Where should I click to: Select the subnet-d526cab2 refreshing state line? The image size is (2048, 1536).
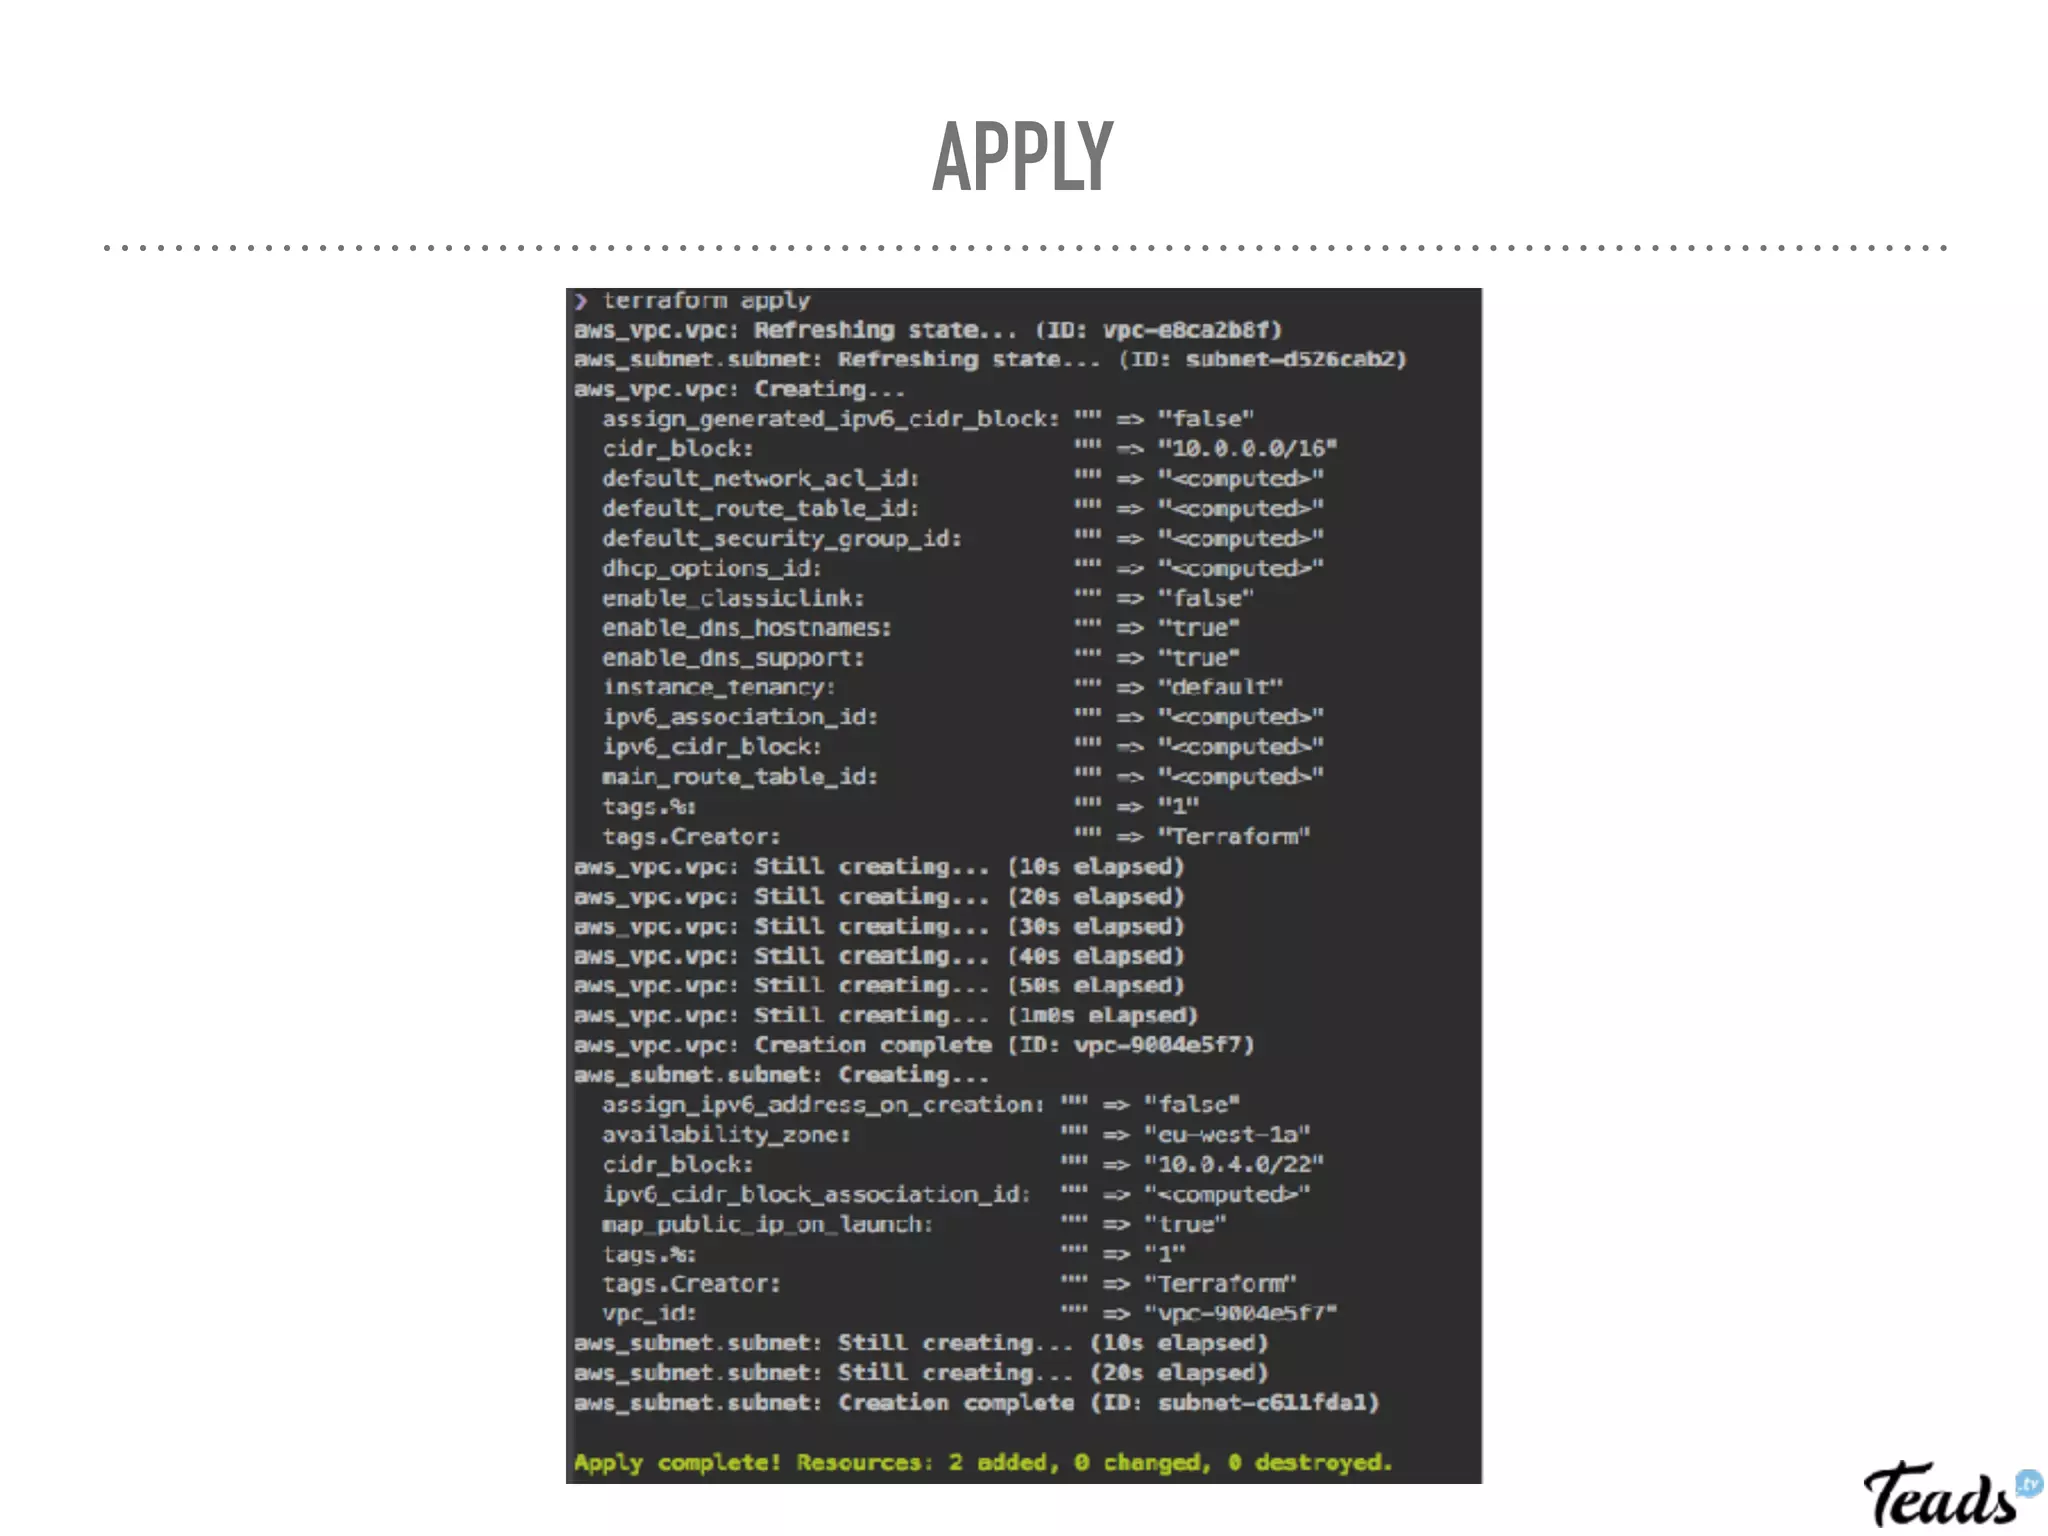990,359
